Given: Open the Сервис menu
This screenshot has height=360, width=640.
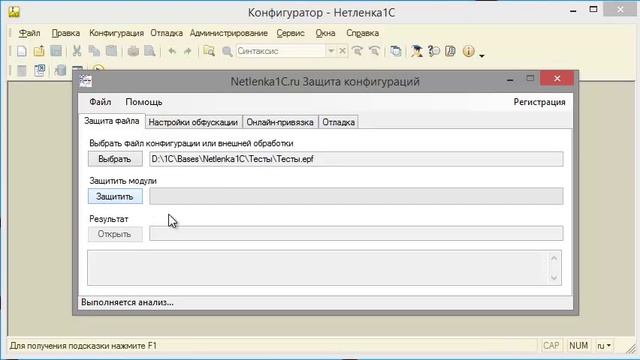Looking at the screenshot, I should click(290, 33).
